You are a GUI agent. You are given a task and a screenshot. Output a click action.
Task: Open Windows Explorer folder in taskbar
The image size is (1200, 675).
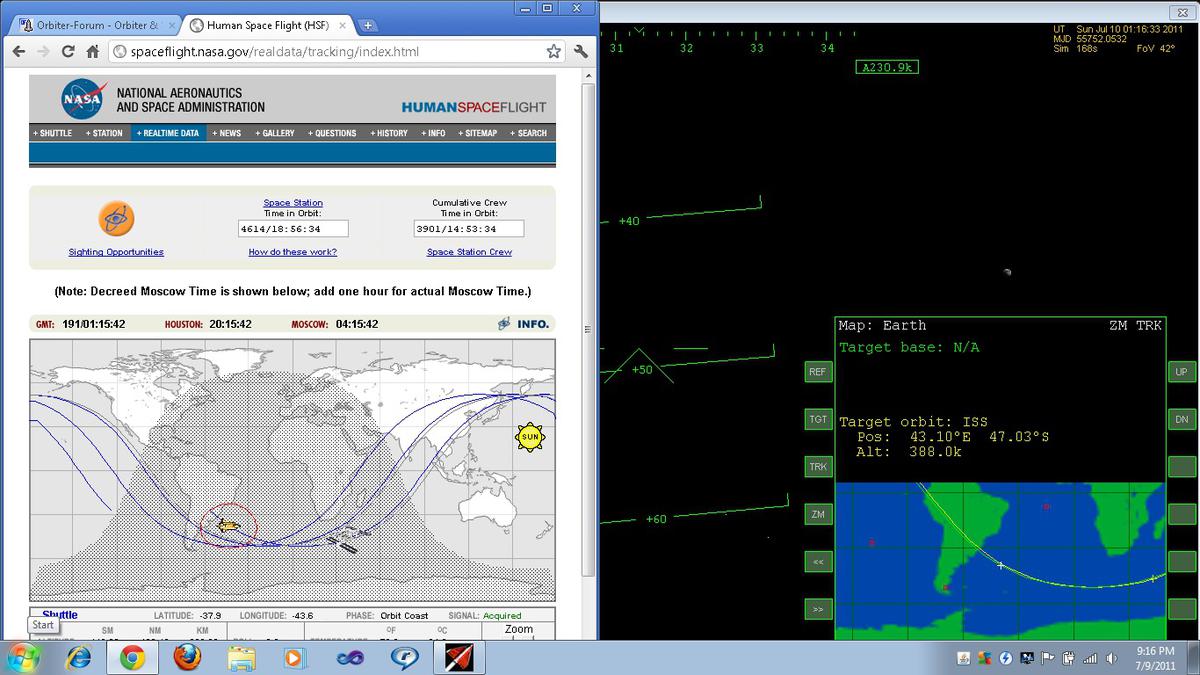click(x=240, y=657)
